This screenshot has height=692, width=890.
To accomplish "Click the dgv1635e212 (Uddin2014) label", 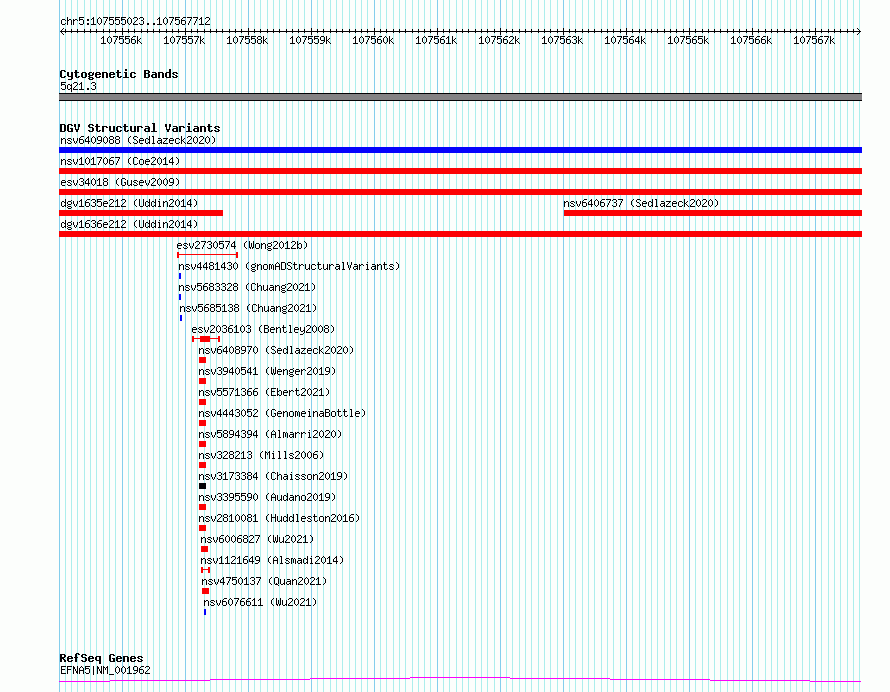I will [x=129, y=203].
